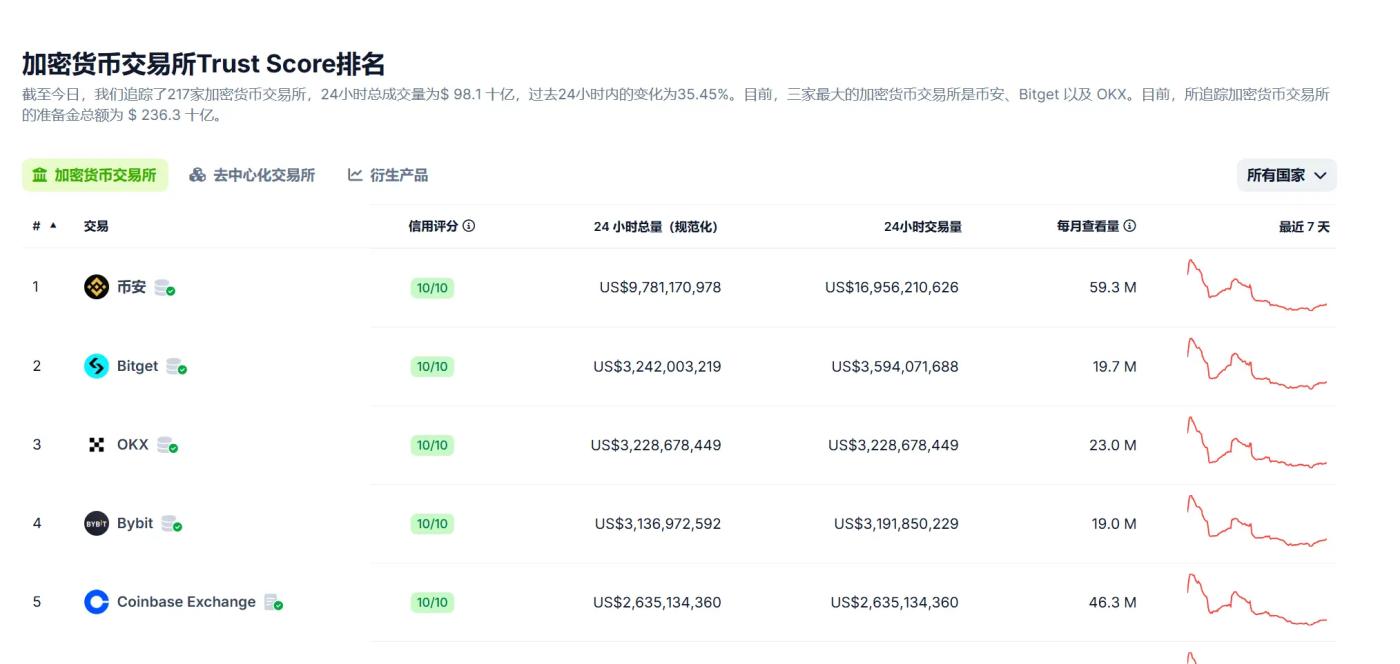Screen dimensions: 1400x664
Task: Click the Coinbase Exchange logo icon
Action: pos(96,602)
